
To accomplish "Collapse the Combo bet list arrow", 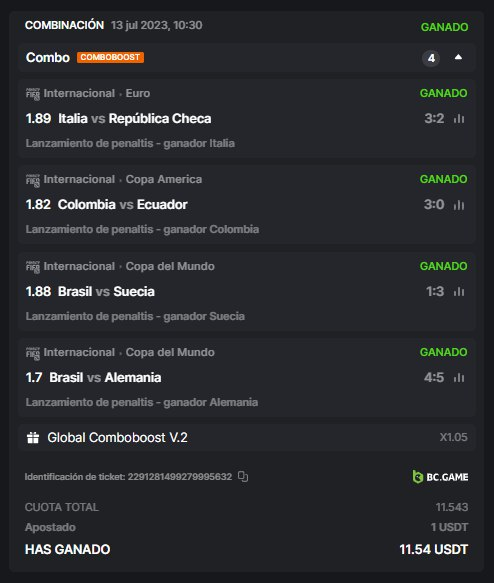I will (x=458, y=57).
